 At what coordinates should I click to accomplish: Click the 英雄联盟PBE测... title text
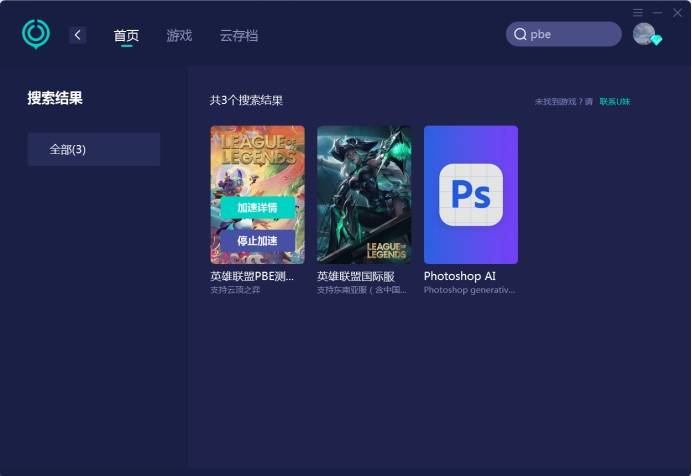[x=252, y=276]
